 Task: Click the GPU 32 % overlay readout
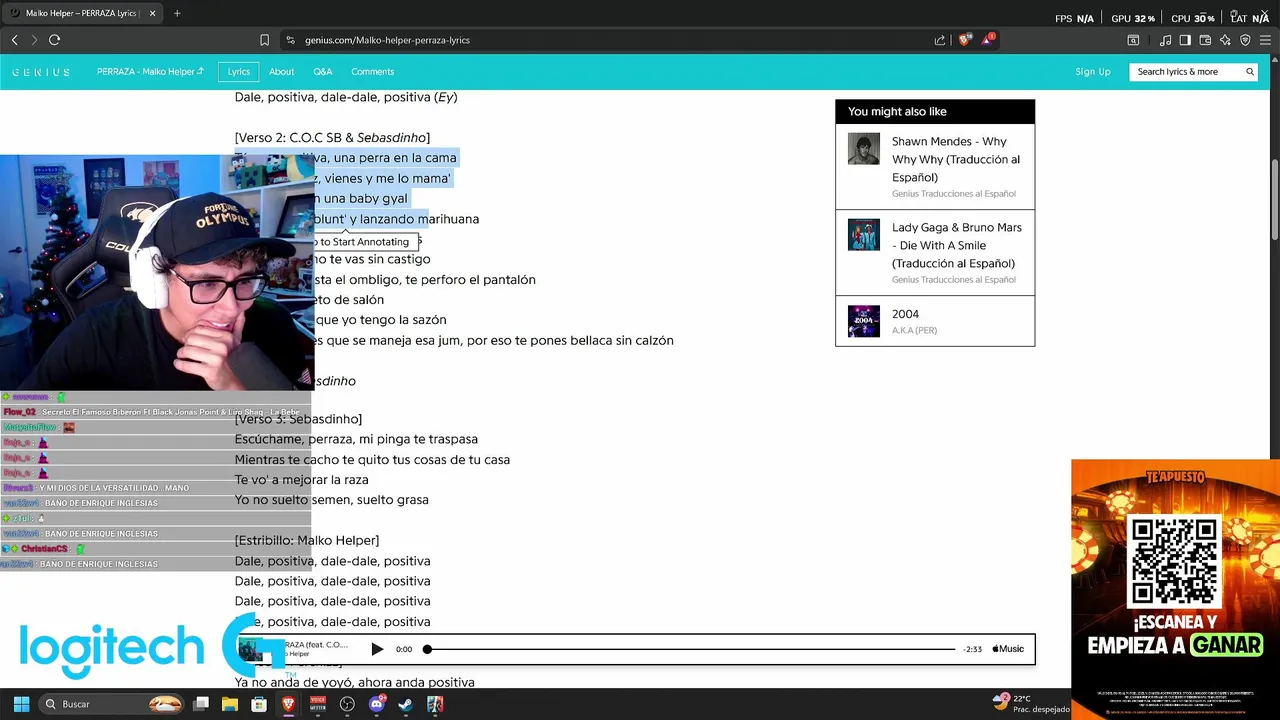[1133, 18]
